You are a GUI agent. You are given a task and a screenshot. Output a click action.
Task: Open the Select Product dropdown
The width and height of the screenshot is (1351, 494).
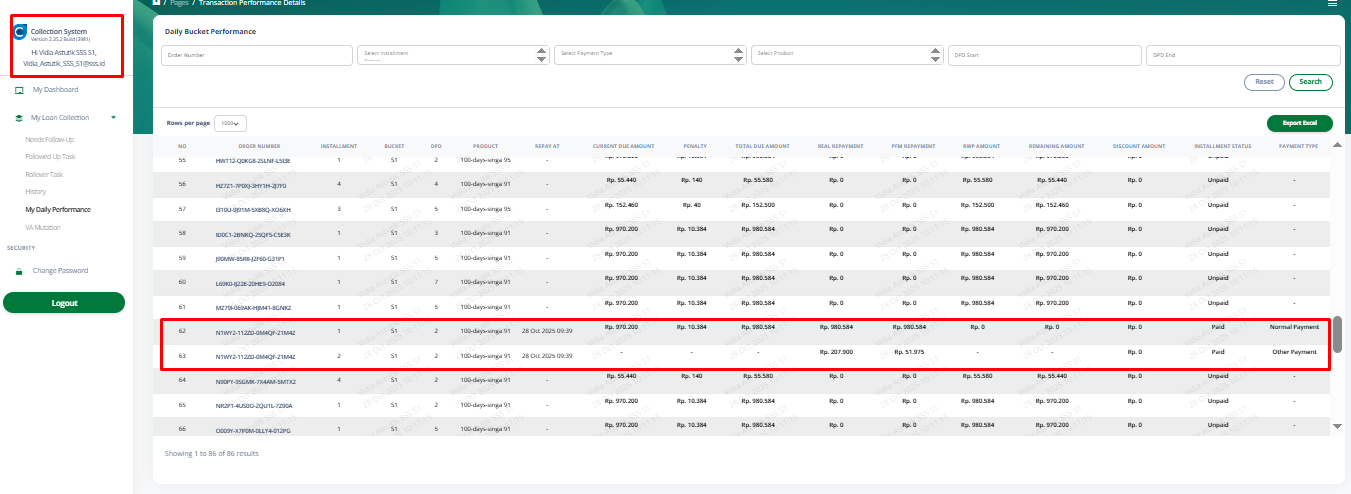pyautogui.click(x=847, y=55)
